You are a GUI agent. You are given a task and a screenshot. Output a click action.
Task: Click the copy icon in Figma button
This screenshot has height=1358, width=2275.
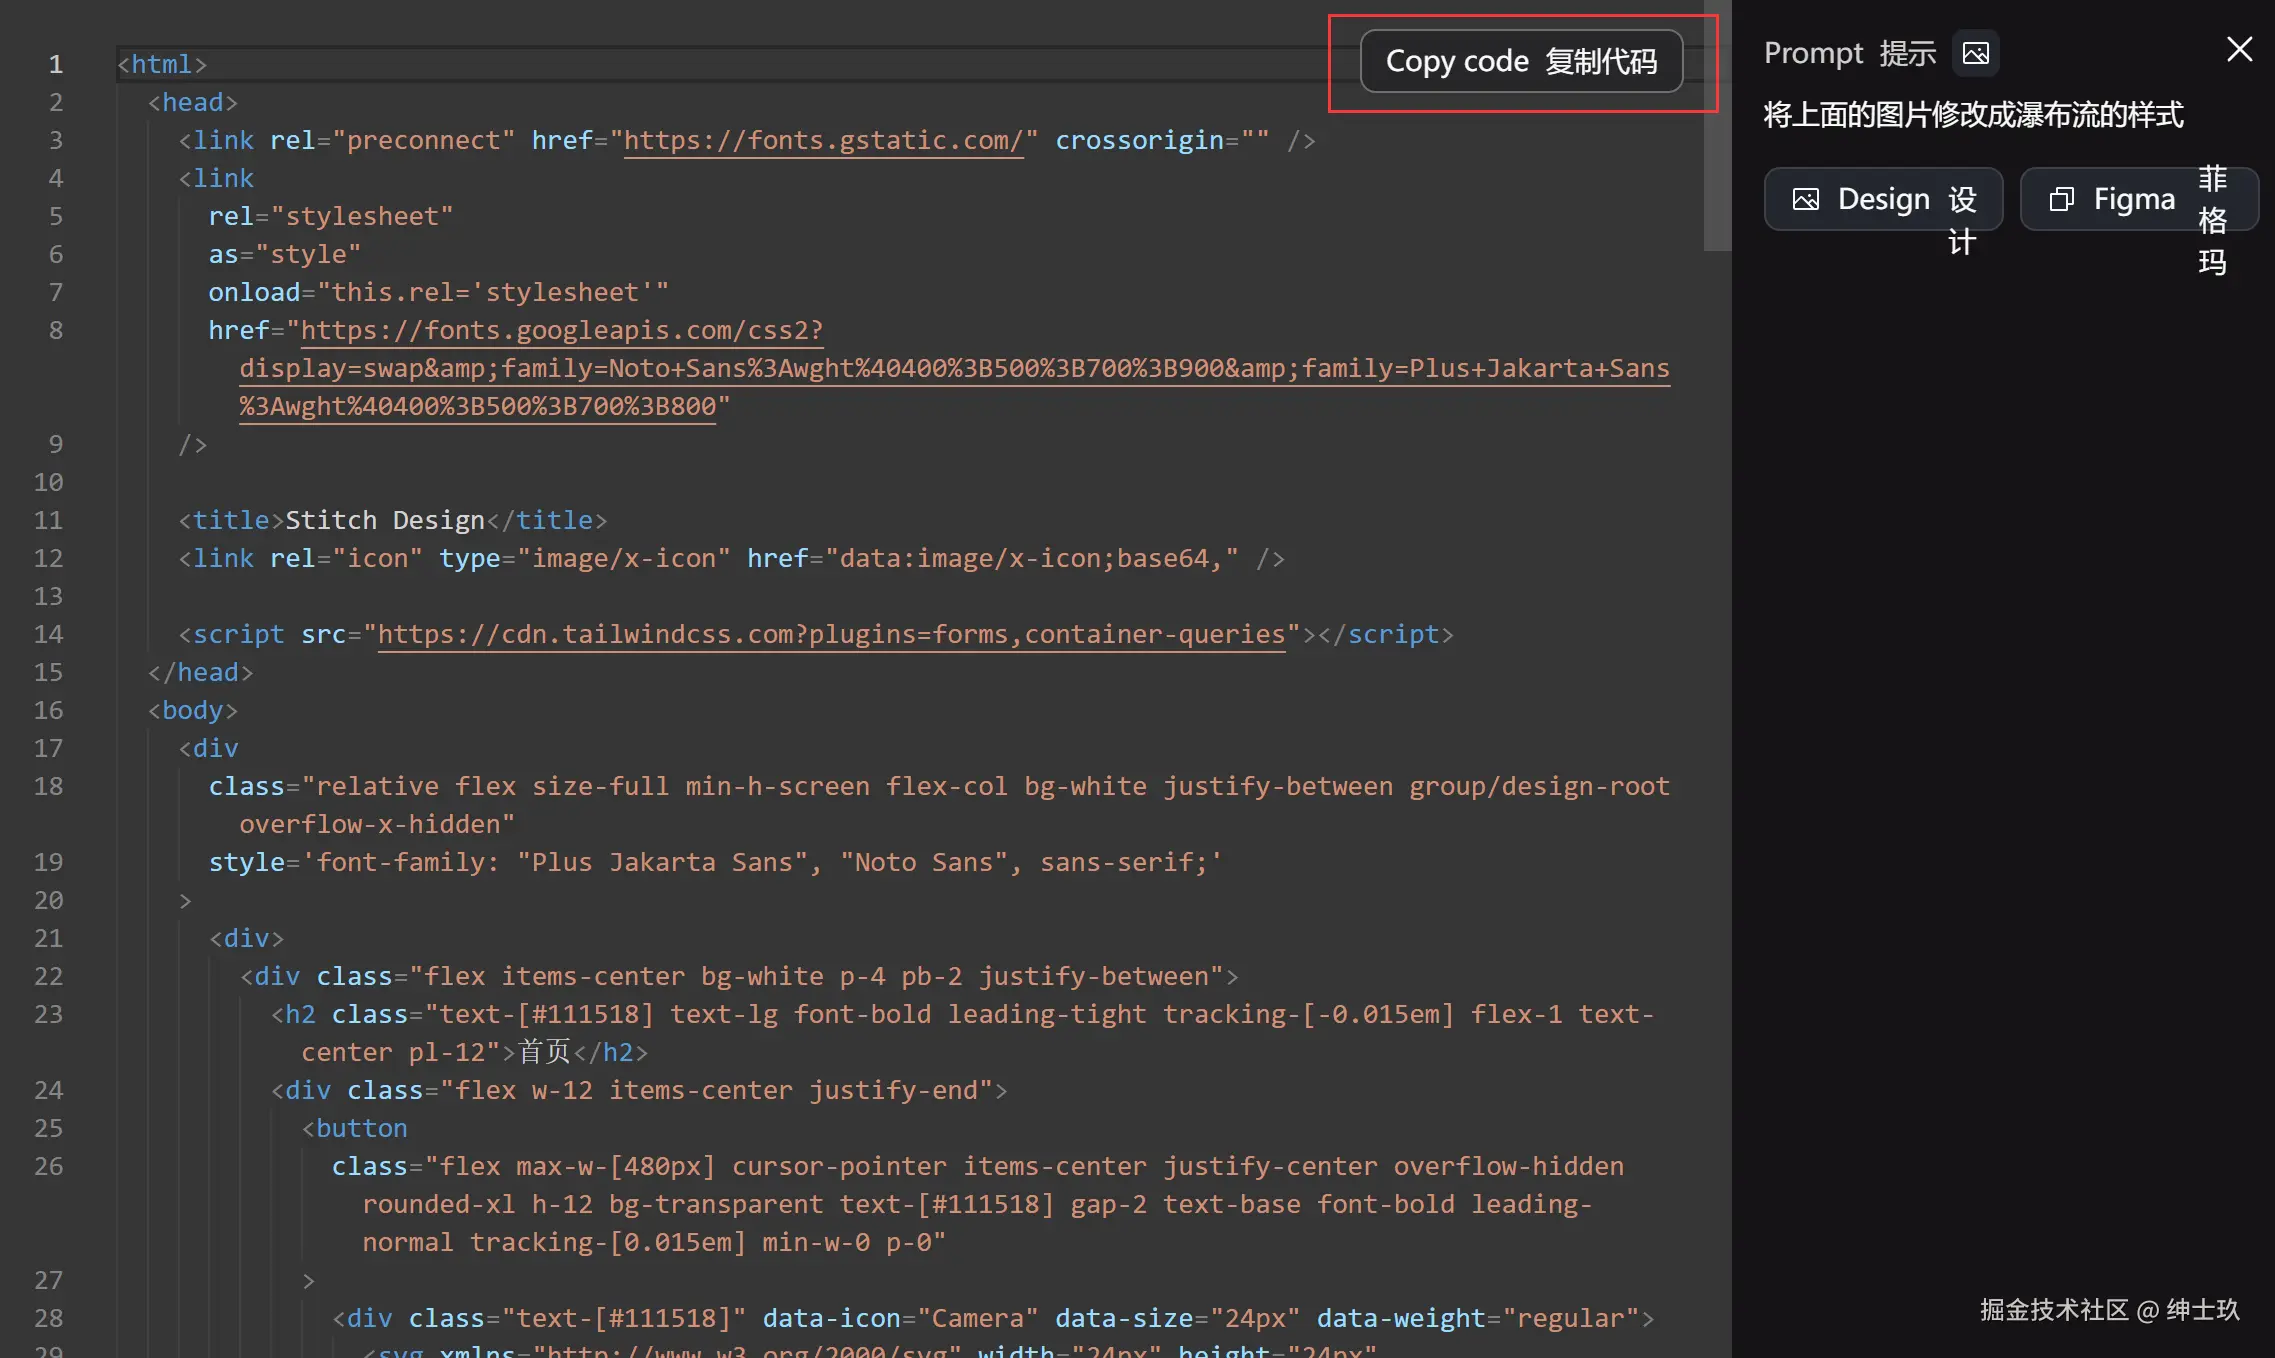click(x=2061, y=199)
